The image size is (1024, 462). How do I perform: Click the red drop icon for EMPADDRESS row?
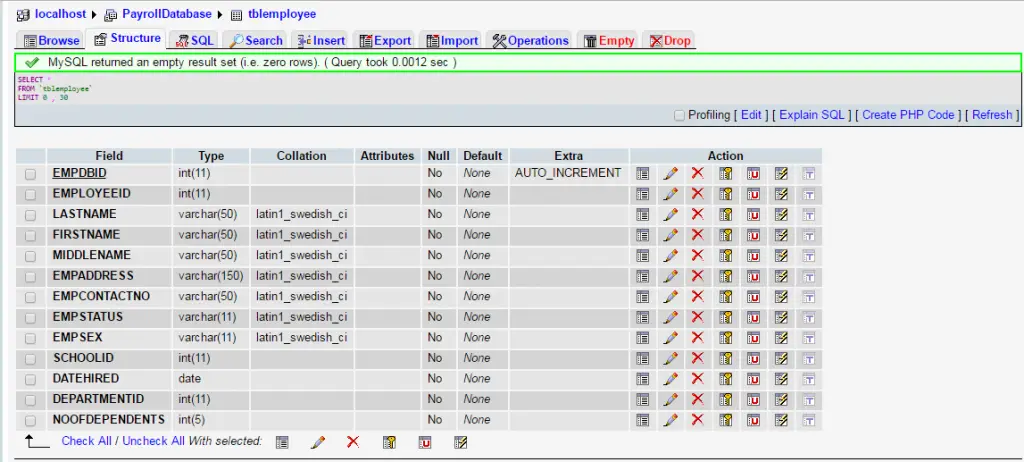tap(698, 276)
